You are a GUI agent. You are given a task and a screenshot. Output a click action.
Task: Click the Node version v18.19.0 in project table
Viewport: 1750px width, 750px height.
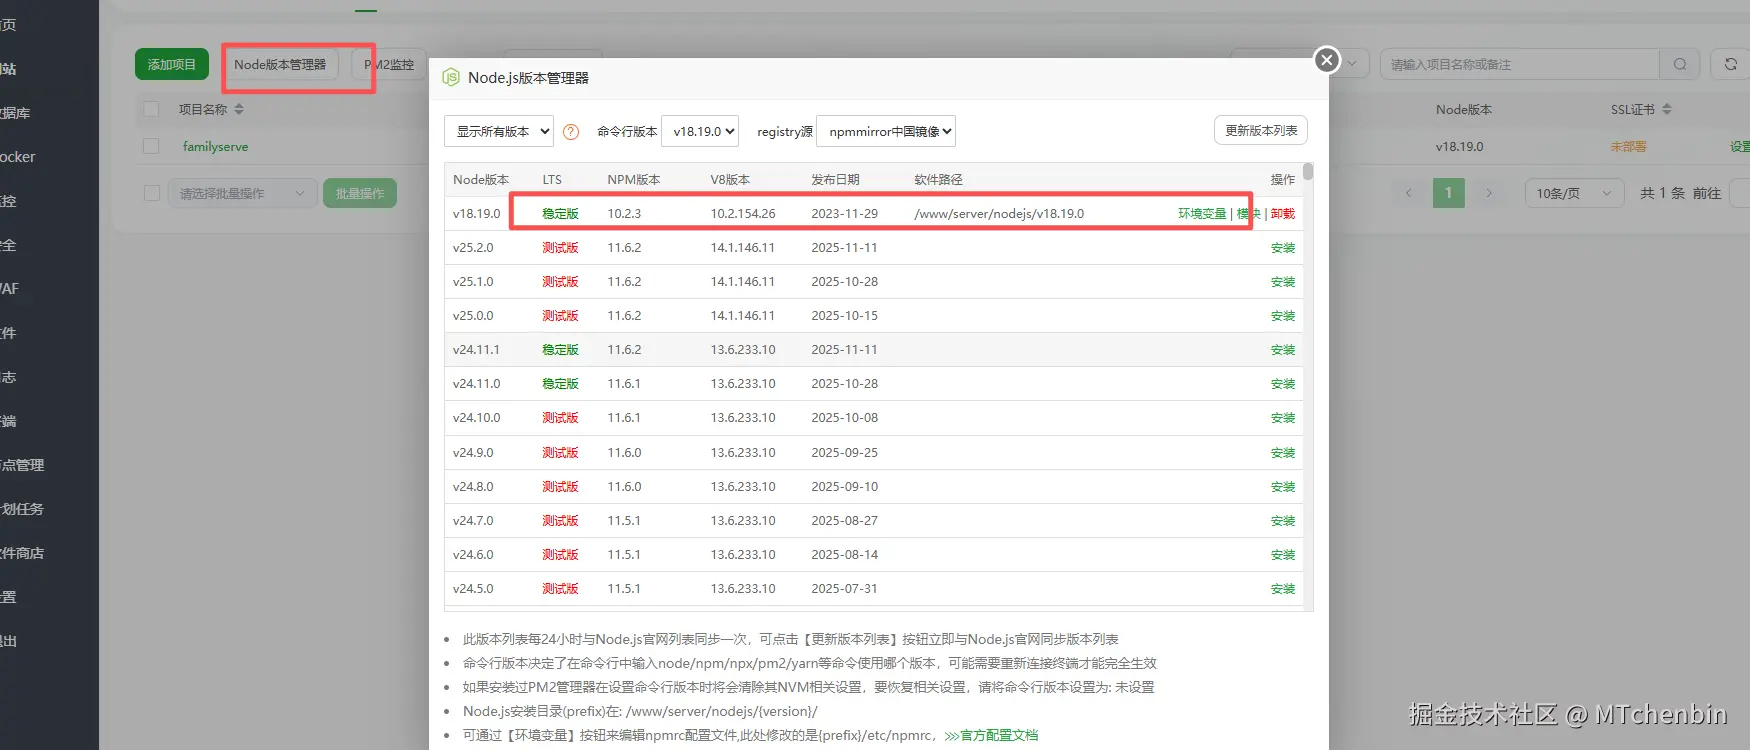[1460, 146]
